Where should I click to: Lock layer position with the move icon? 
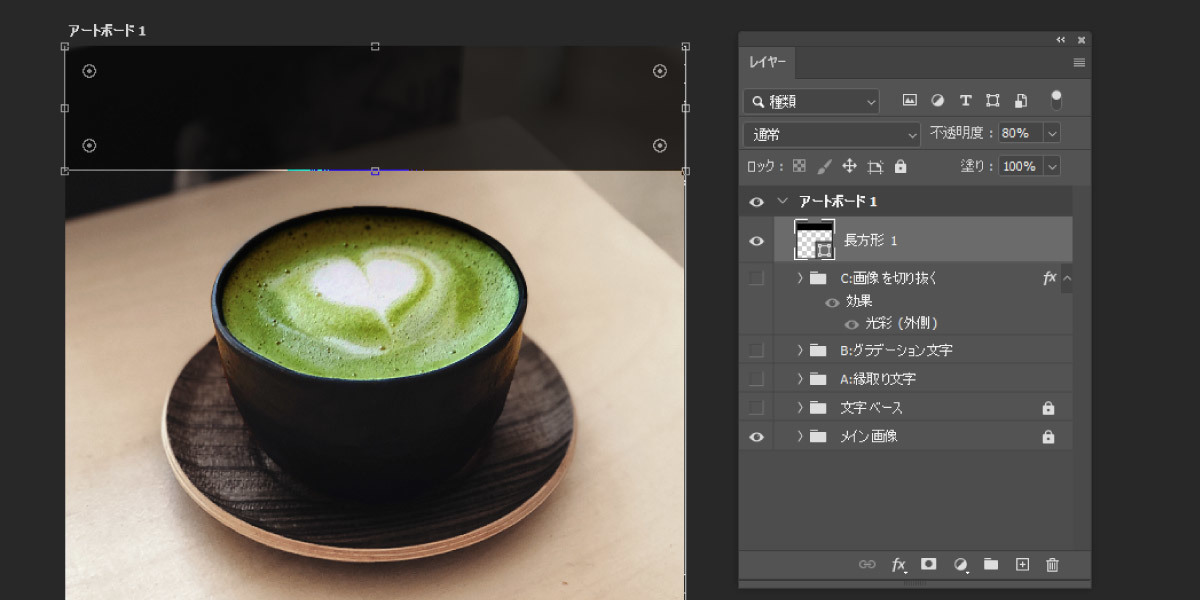(850, 166)
